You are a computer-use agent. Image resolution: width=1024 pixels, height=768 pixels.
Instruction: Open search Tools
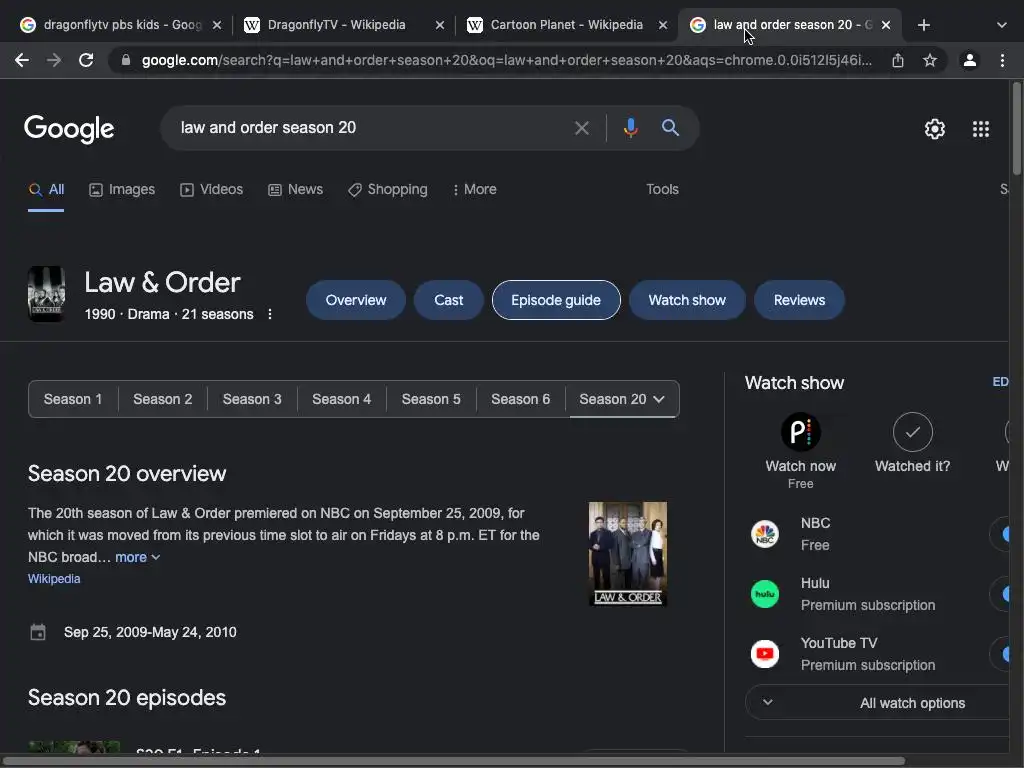662,189
